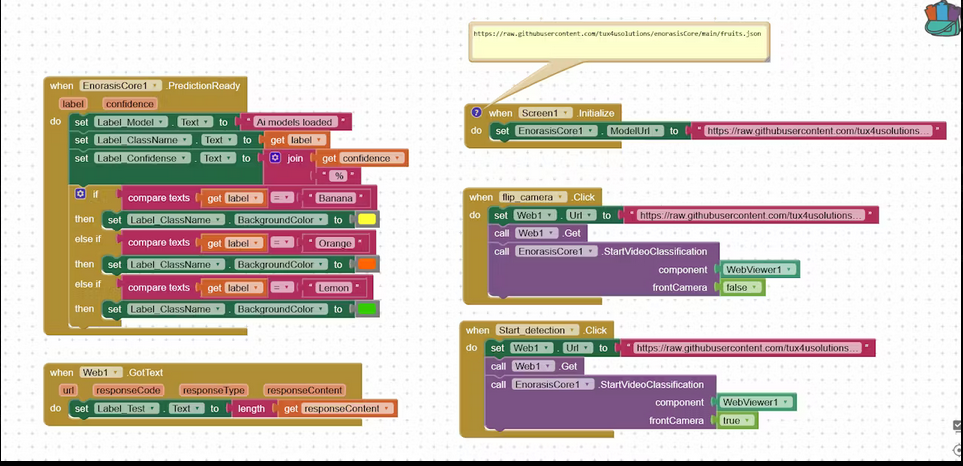Screen dimensions: 963x466
Task: Select the "compare texts" block for Orange
Action: point(158,243)
